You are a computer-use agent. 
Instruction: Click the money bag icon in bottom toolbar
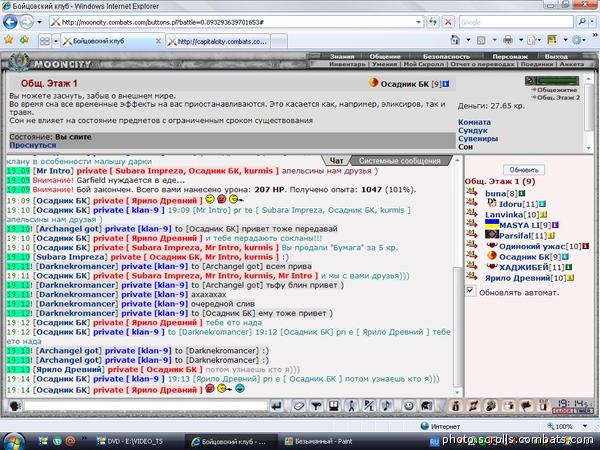455,406
